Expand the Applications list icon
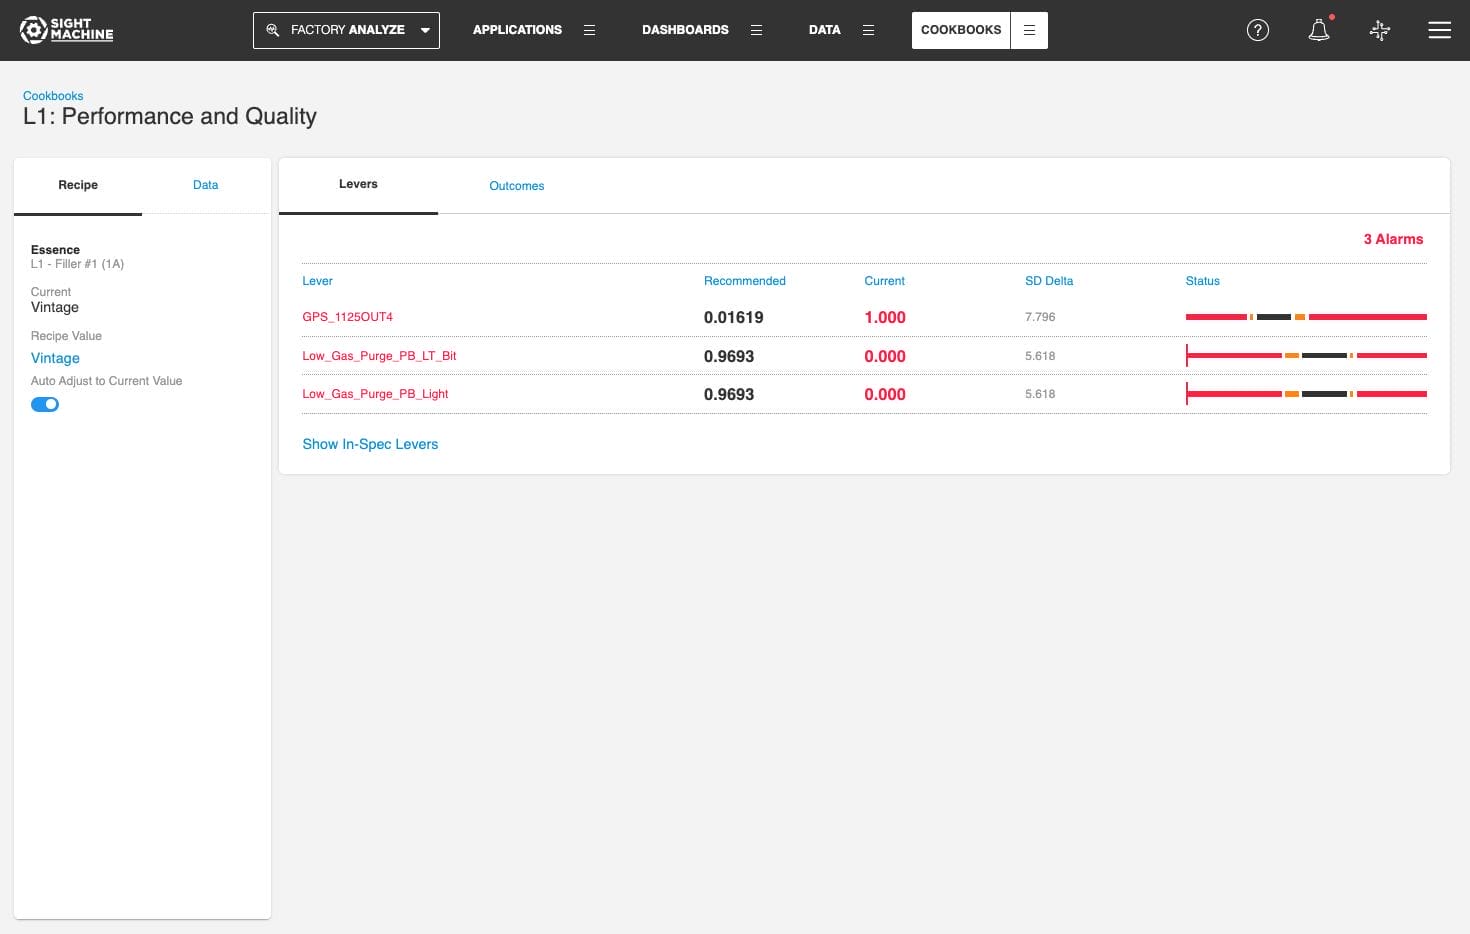The width and height of the screenshot is (1470, 934). (589, 30)
